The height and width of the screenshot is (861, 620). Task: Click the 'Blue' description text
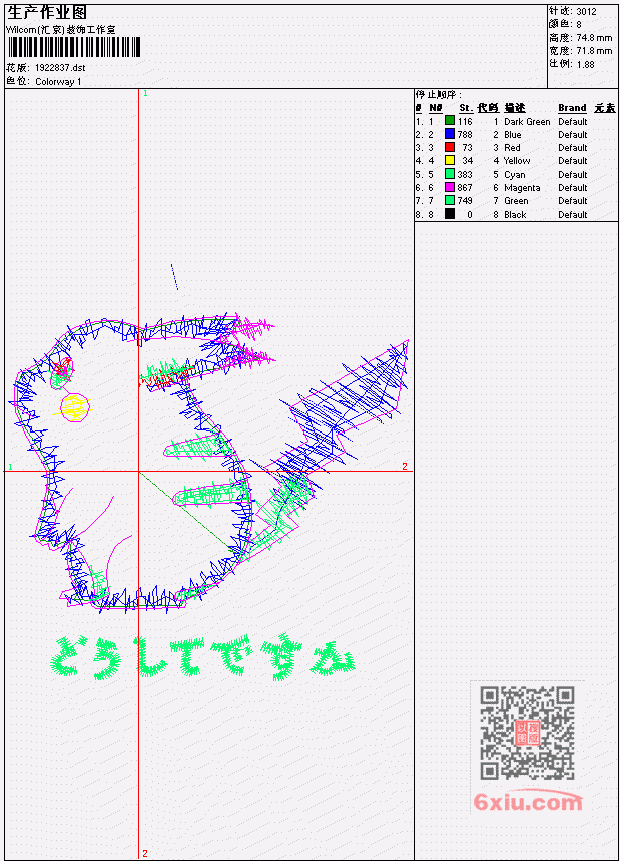coord(513,135)
